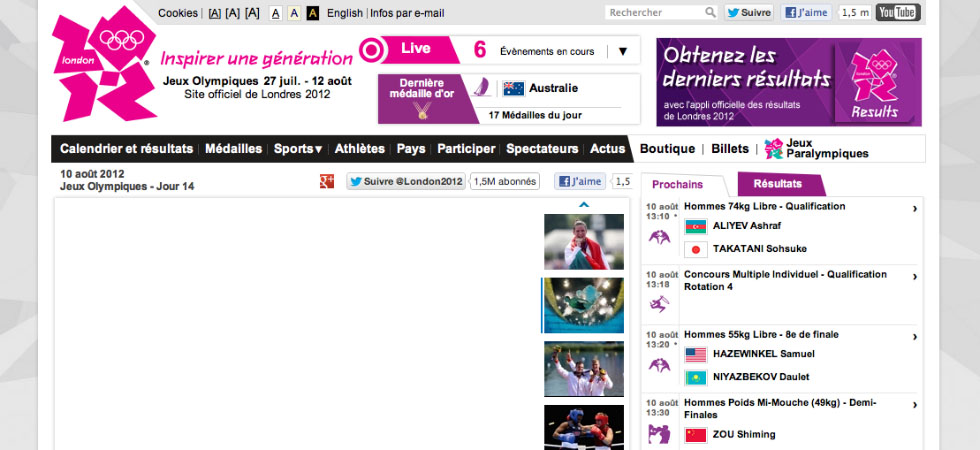
Task: Click the boxing icon for Poids Mi-Mouche
Action: tap(660, 433)
